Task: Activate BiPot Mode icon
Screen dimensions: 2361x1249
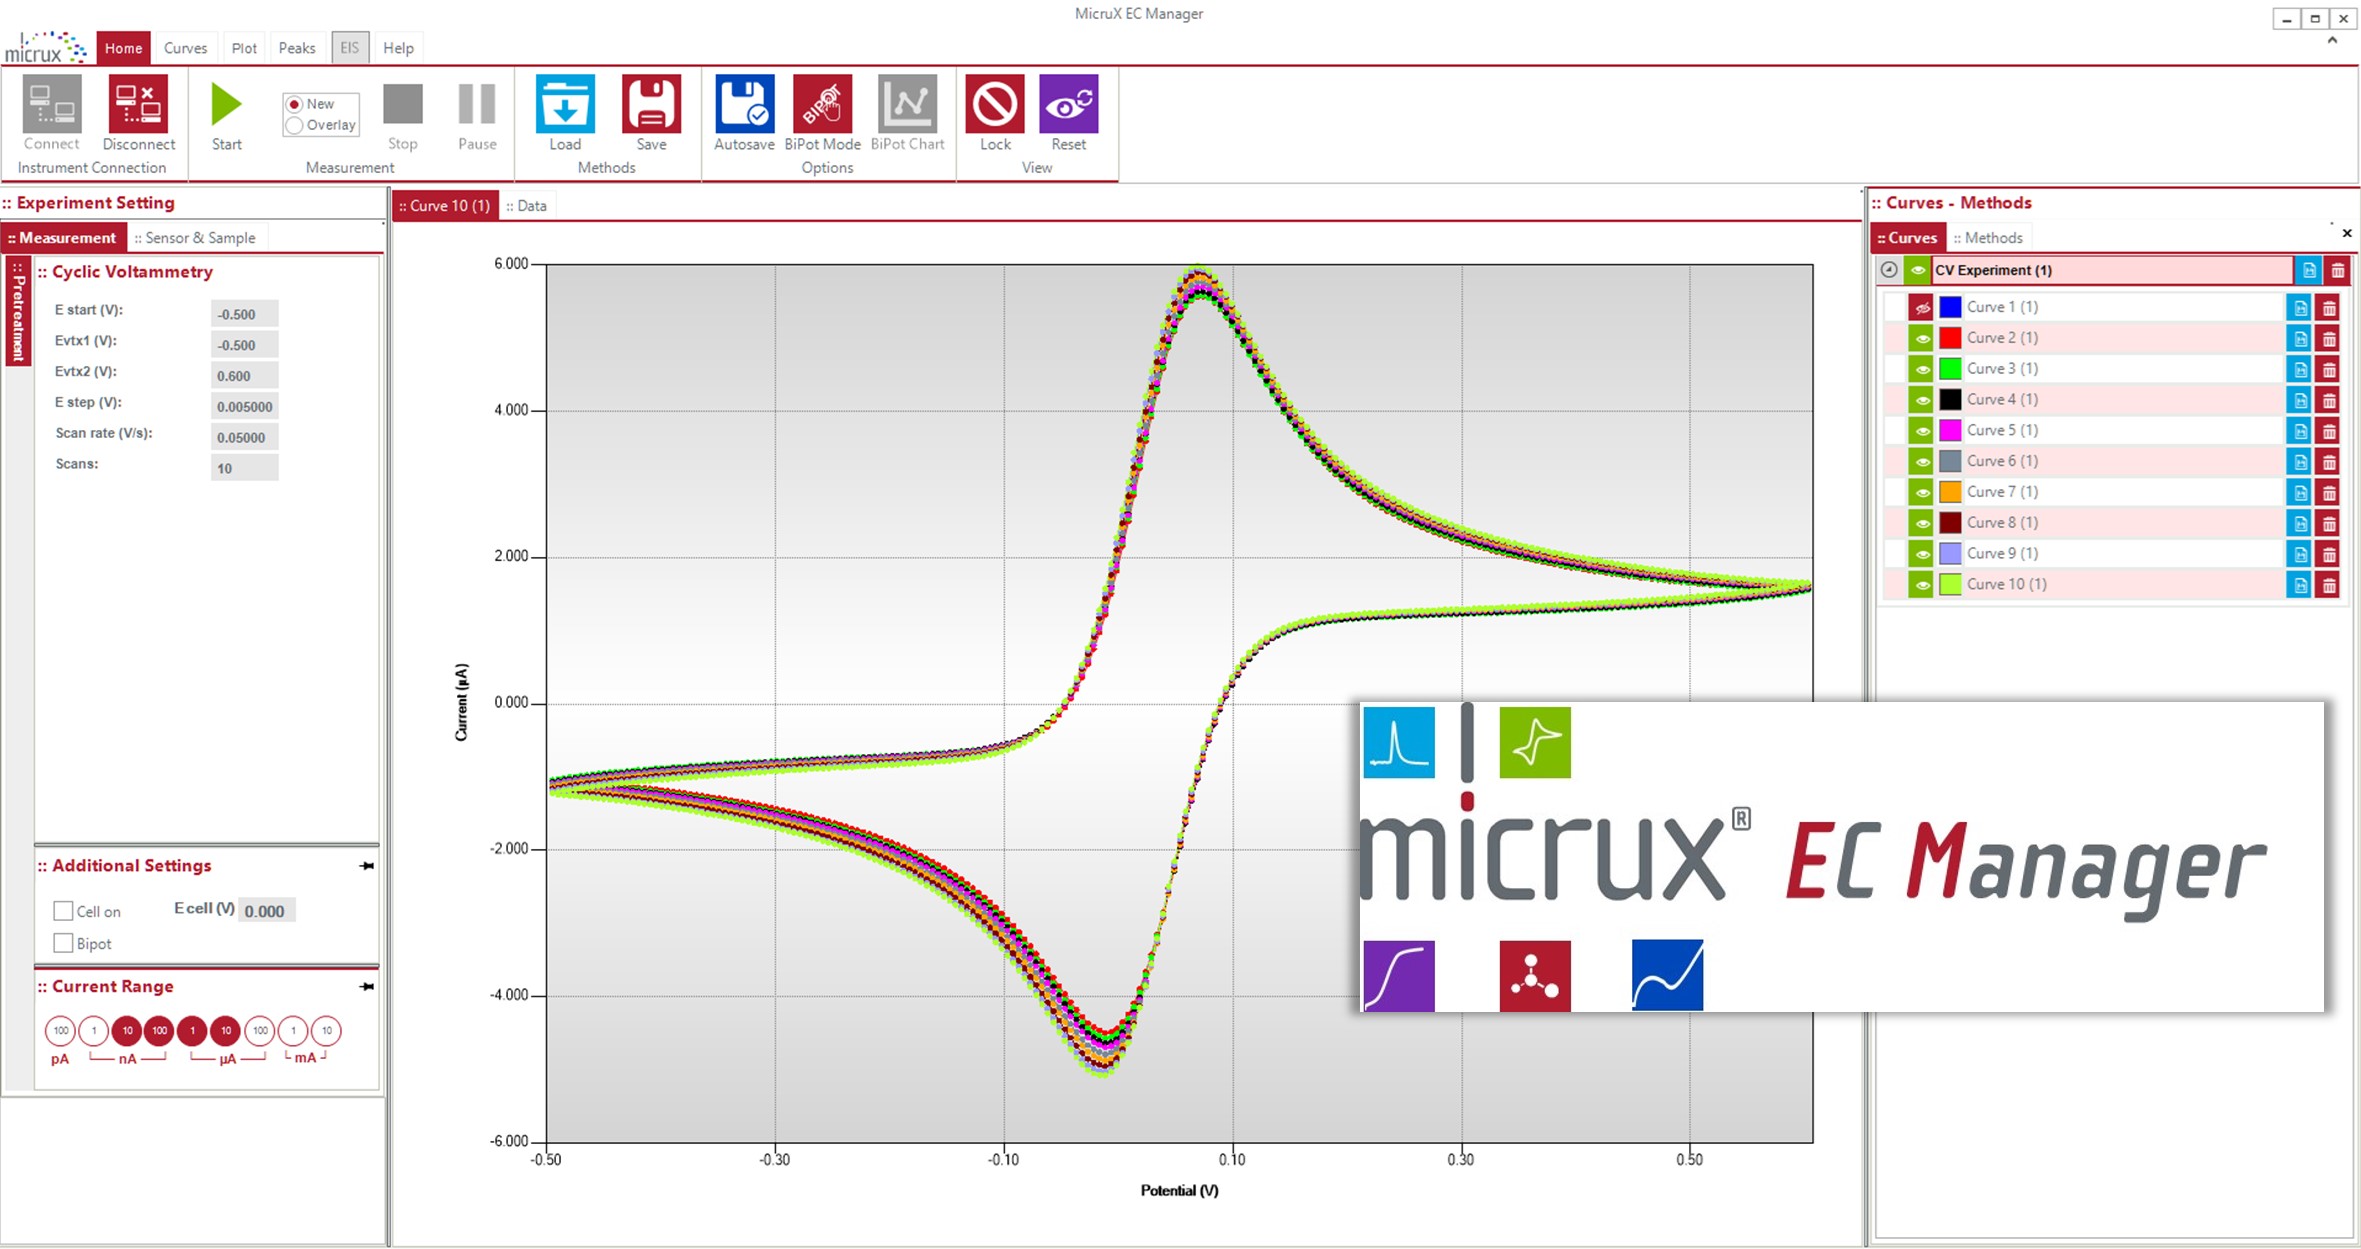Action: tap(822, 104)
